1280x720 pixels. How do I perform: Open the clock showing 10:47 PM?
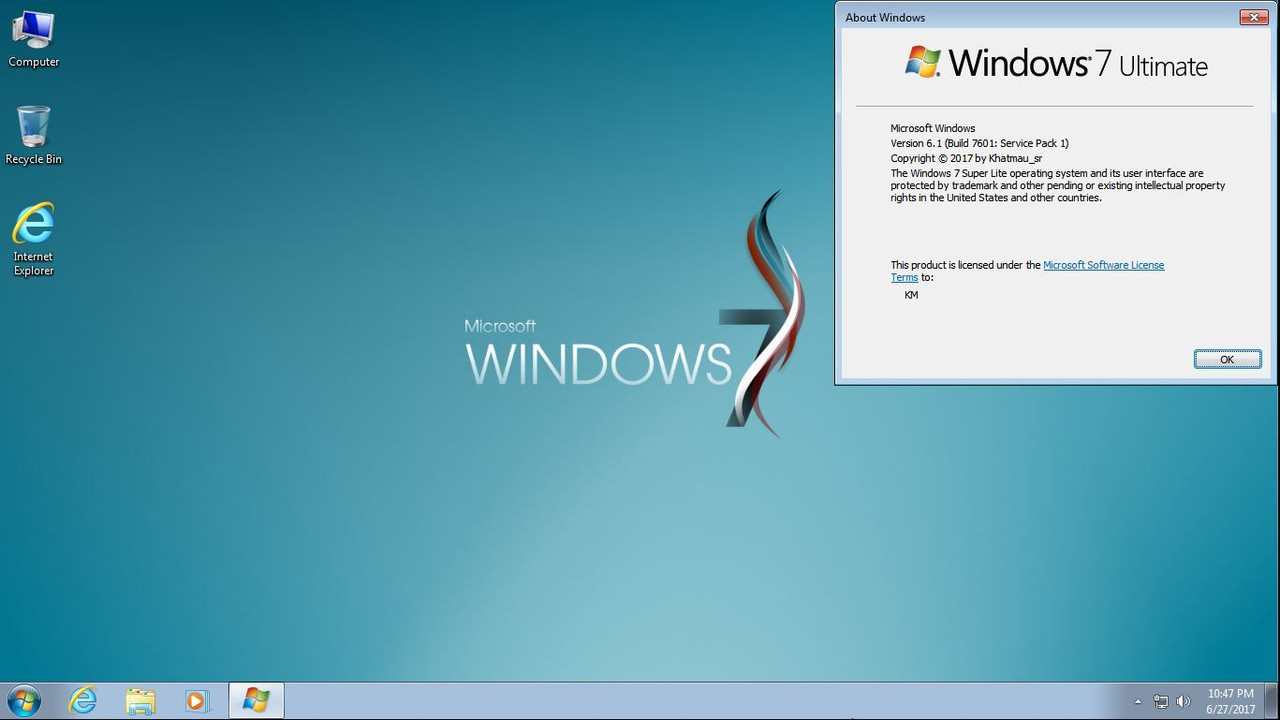1230,701
